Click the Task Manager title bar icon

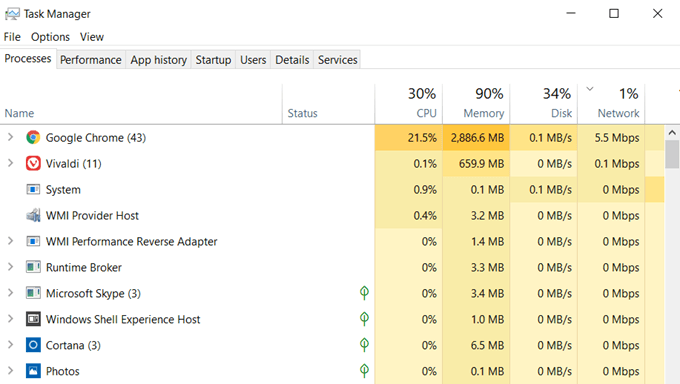(x=12, y=14)
